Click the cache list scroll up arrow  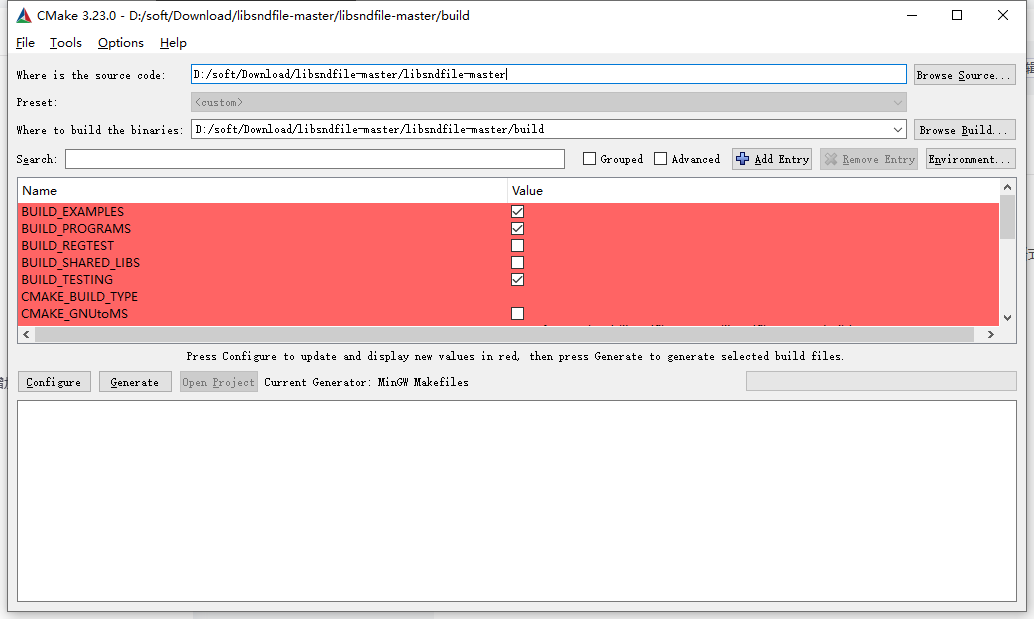click(x=1008, y=187)
